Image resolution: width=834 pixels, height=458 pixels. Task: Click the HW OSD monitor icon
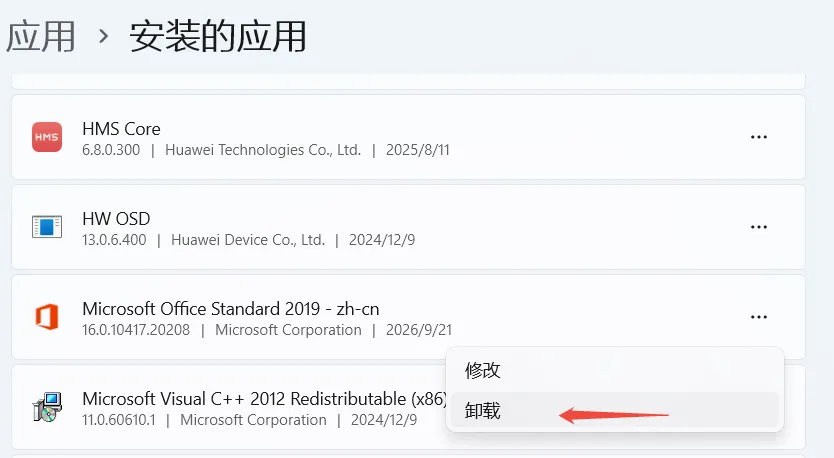pyautogui.click(x=47, y=227)
